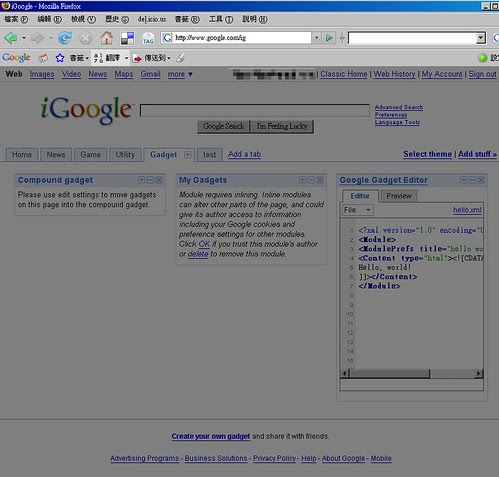Viewport: 499px width, 477px height.
Task: Click the Google logo on the toolbar
Action: point(16,58)
